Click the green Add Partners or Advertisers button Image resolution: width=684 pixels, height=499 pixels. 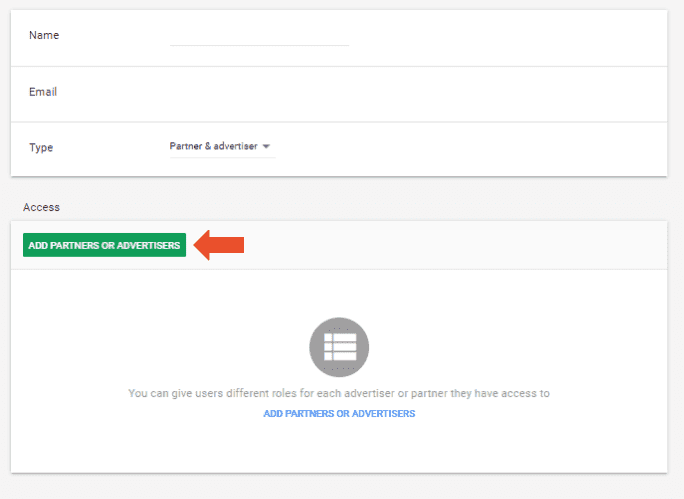point(104,245)
